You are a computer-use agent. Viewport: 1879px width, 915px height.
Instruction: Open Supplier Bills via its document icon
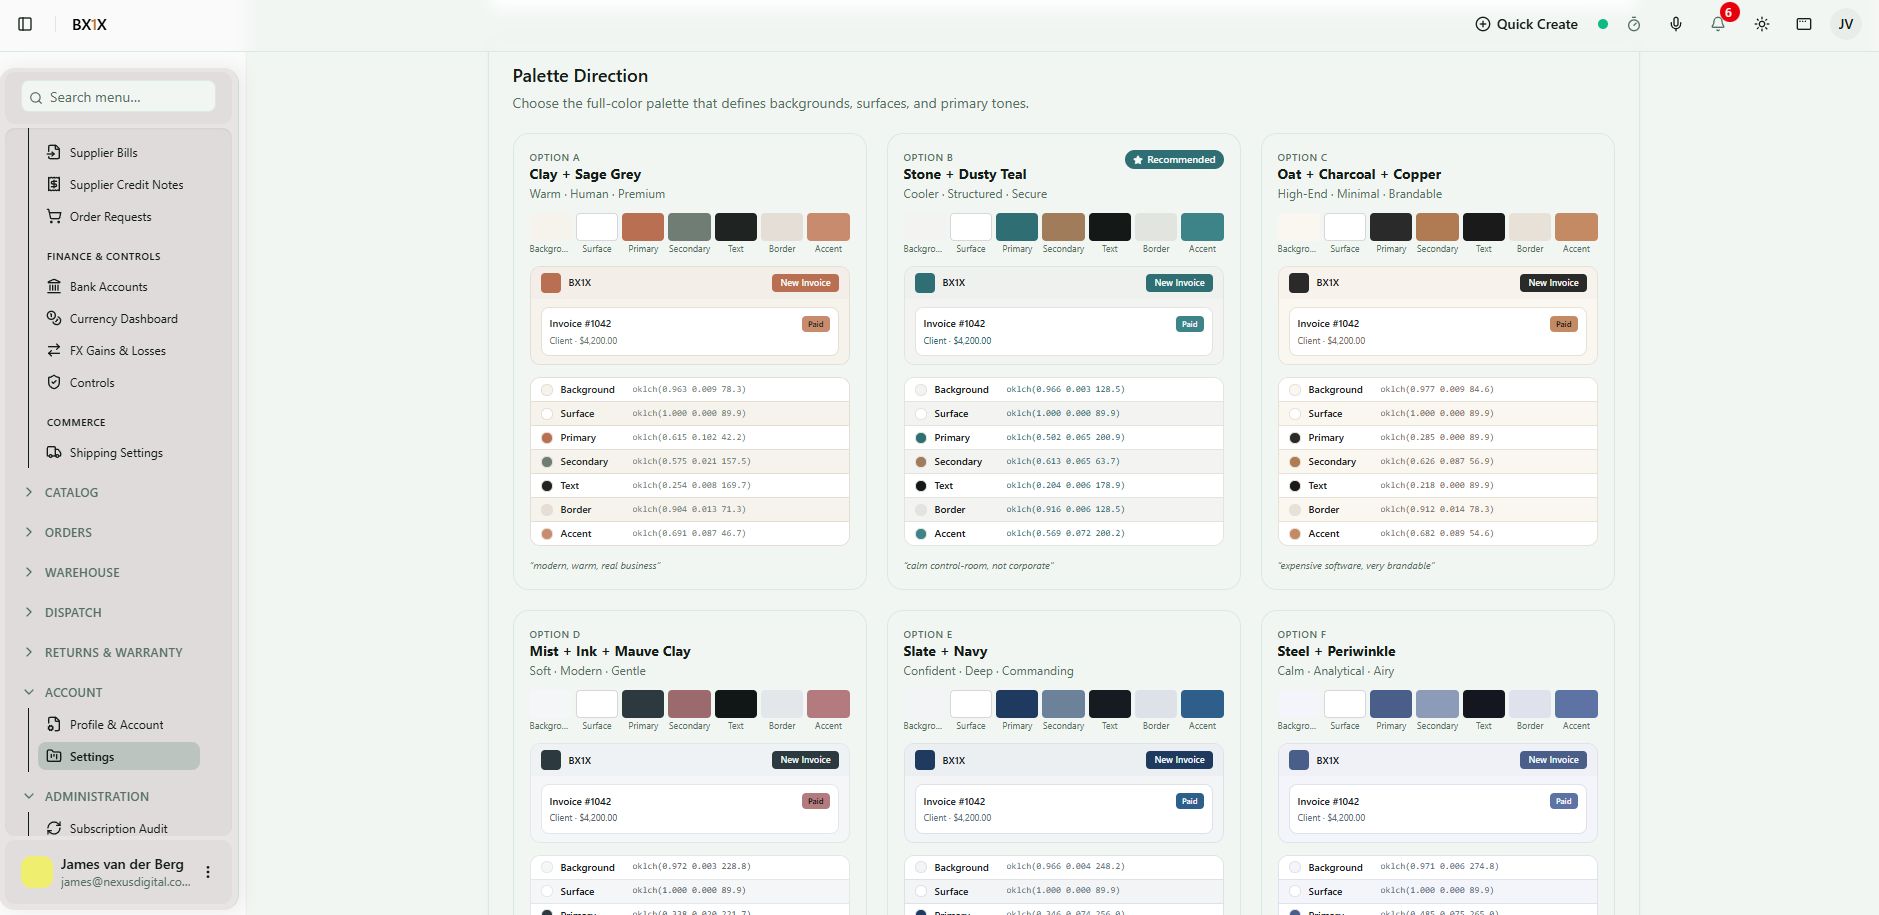(x=54, y=152)
